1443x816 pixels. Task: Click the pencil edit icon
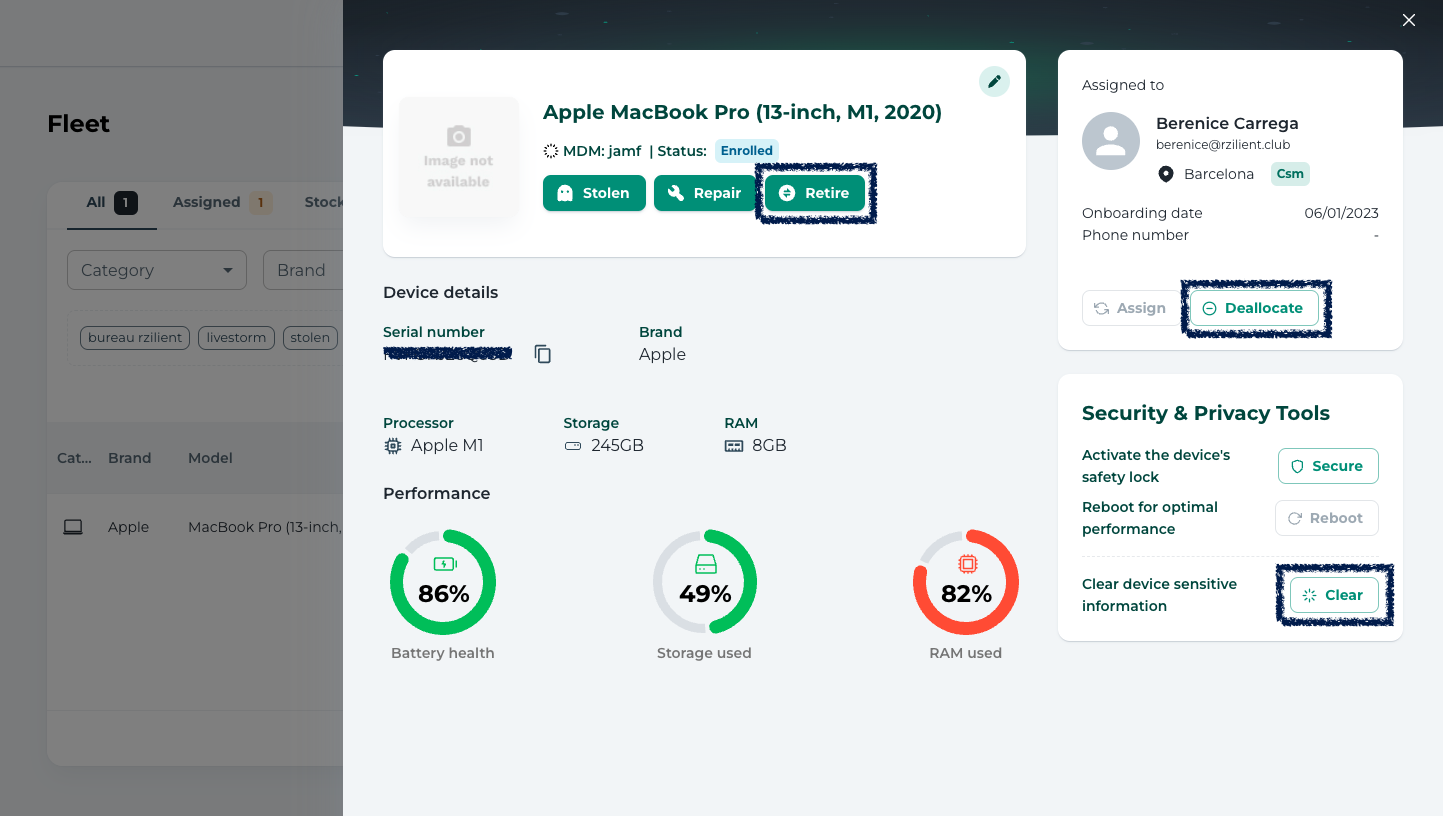pyautogui.click(x=994, y=82)
